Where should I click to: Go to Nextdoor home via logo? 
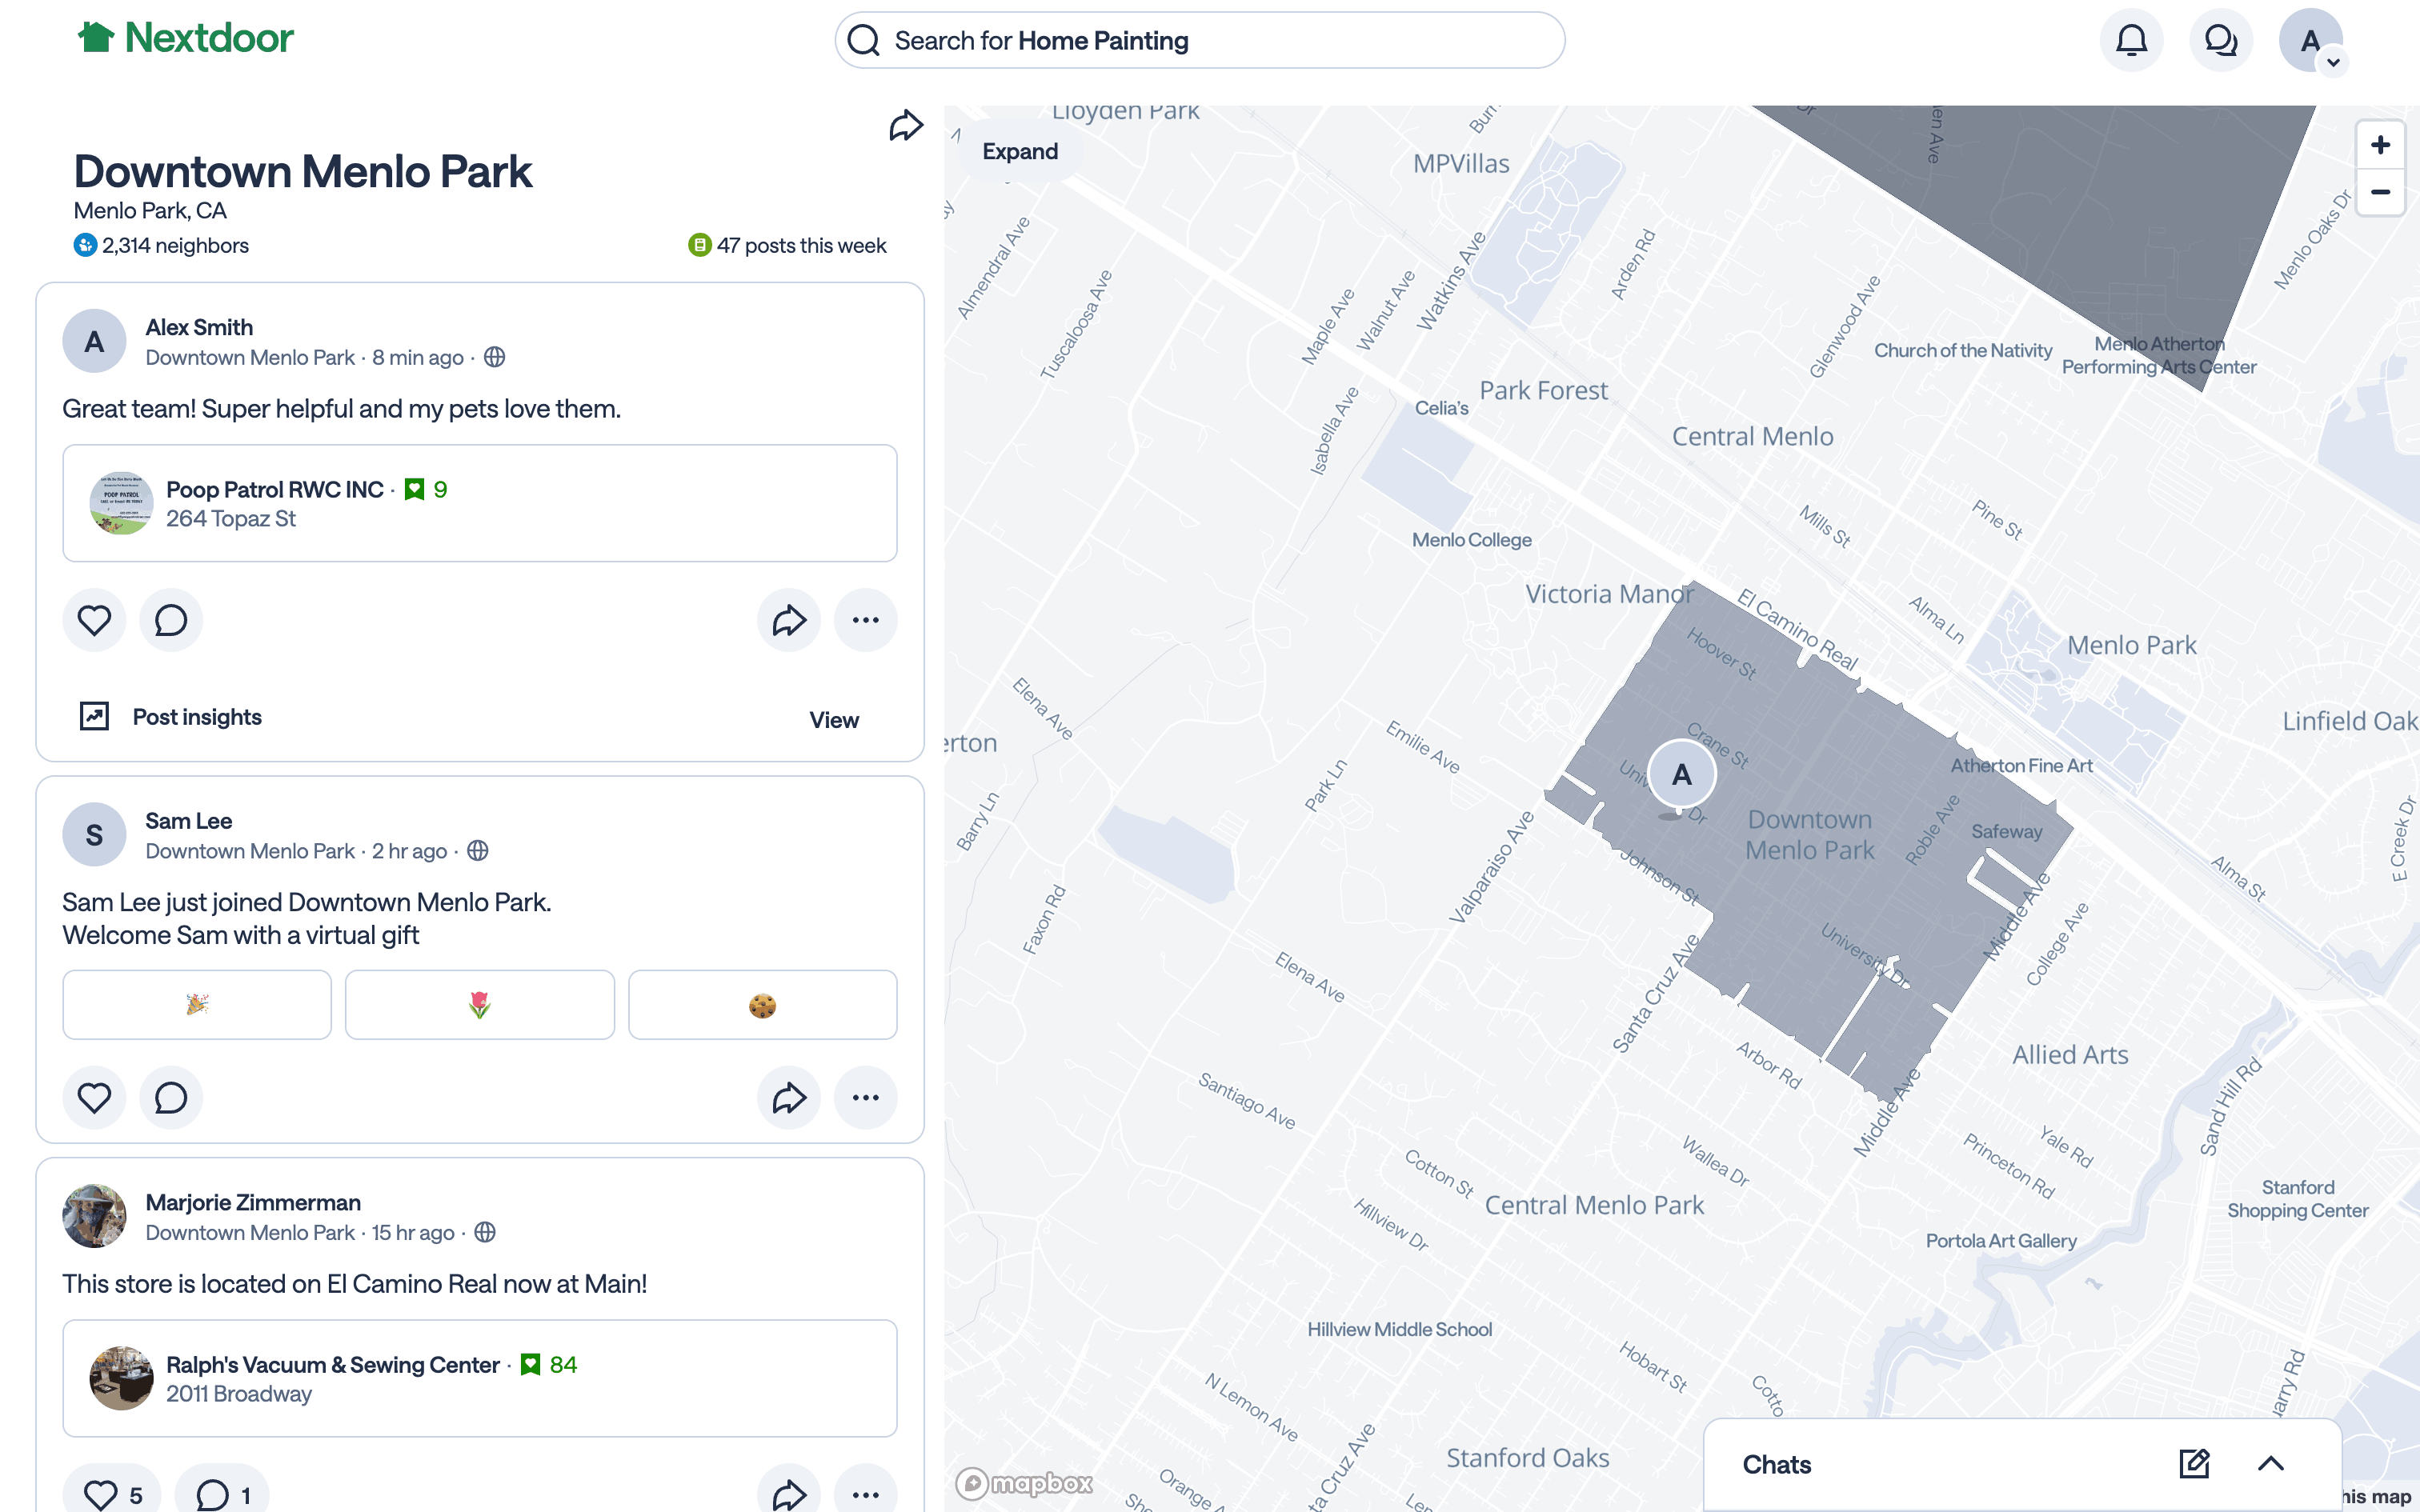coord(186,38)
